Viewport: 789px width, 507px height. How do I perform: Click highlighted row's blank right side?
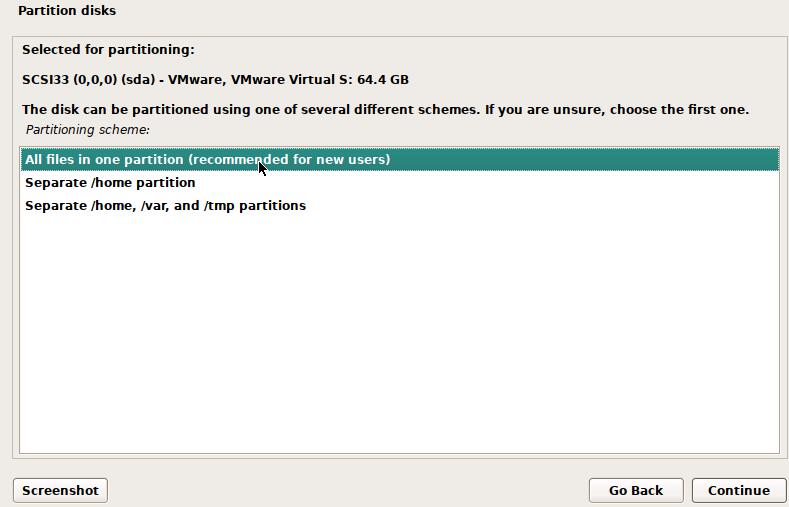(x=600, y=160)
